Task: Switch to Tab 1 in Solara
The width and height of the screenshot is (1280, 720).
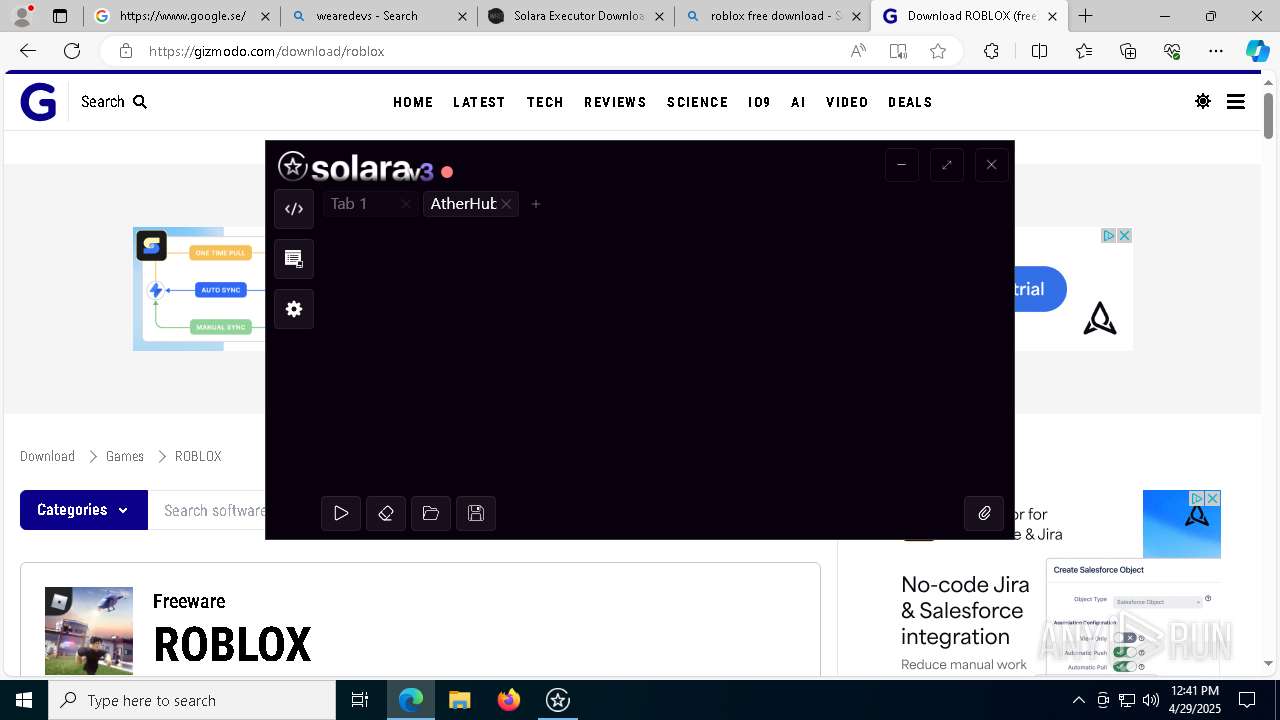Action: [349, 204]
